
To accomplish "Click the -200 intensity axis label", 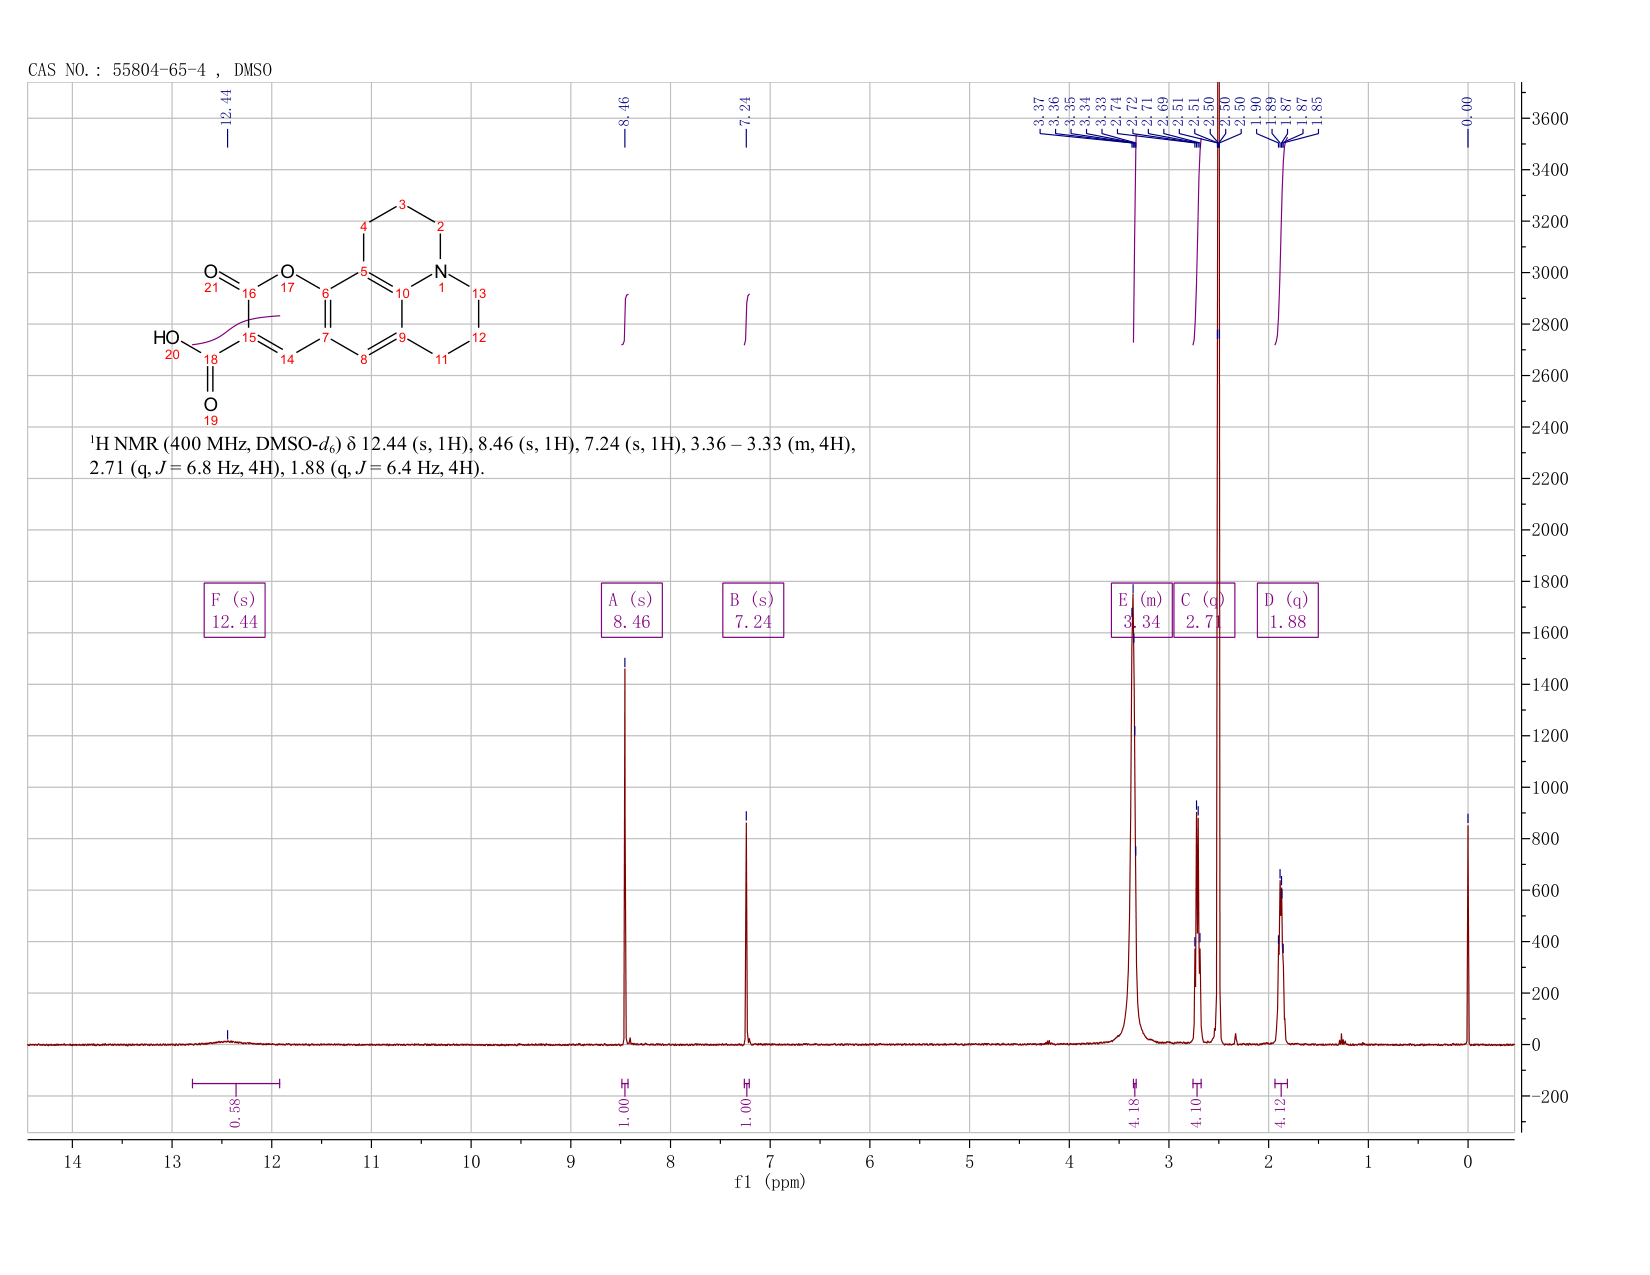I will tap(1549, 1097).
